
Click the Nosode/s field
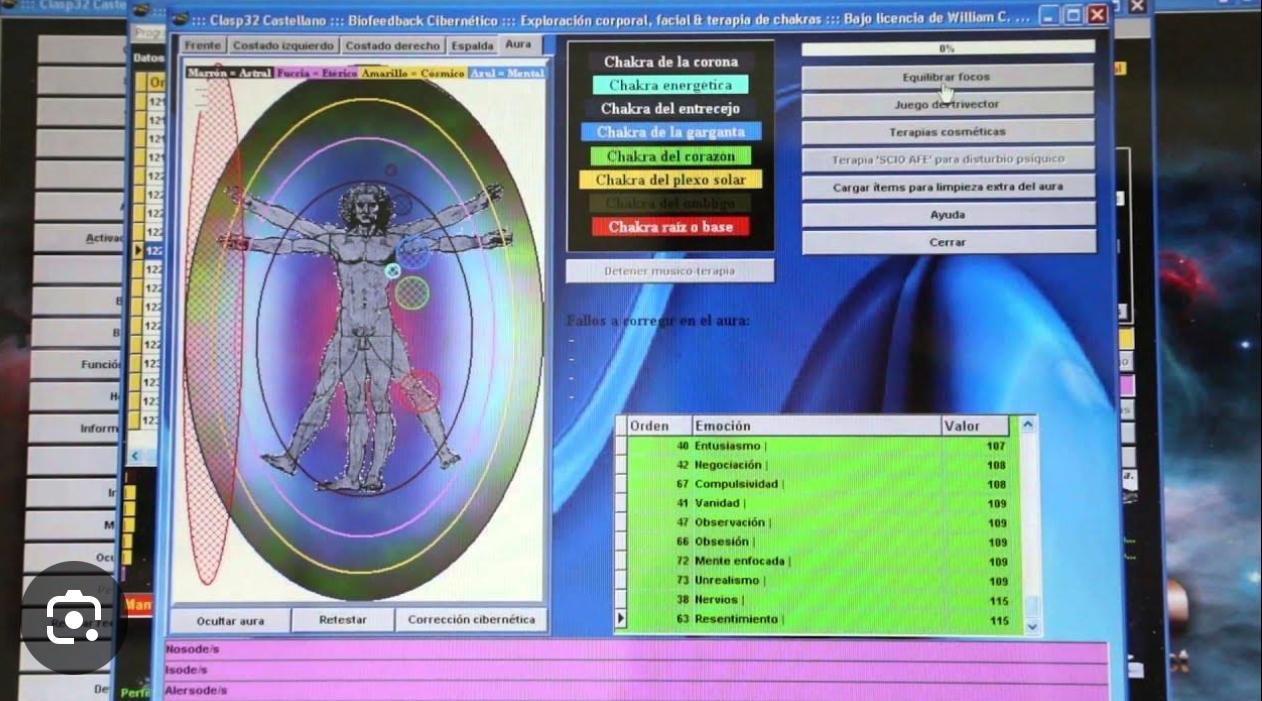coord(637,650)
